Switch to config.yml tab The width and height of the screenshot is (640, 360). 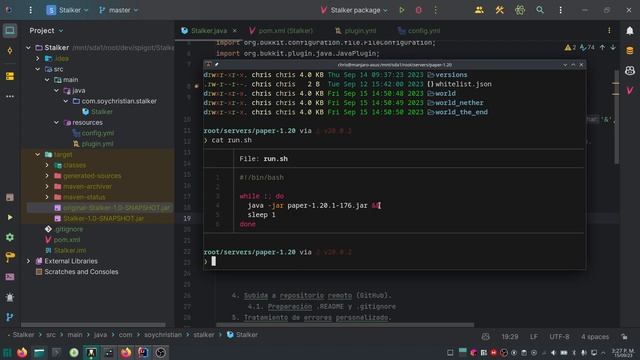[x=419, y=31]
